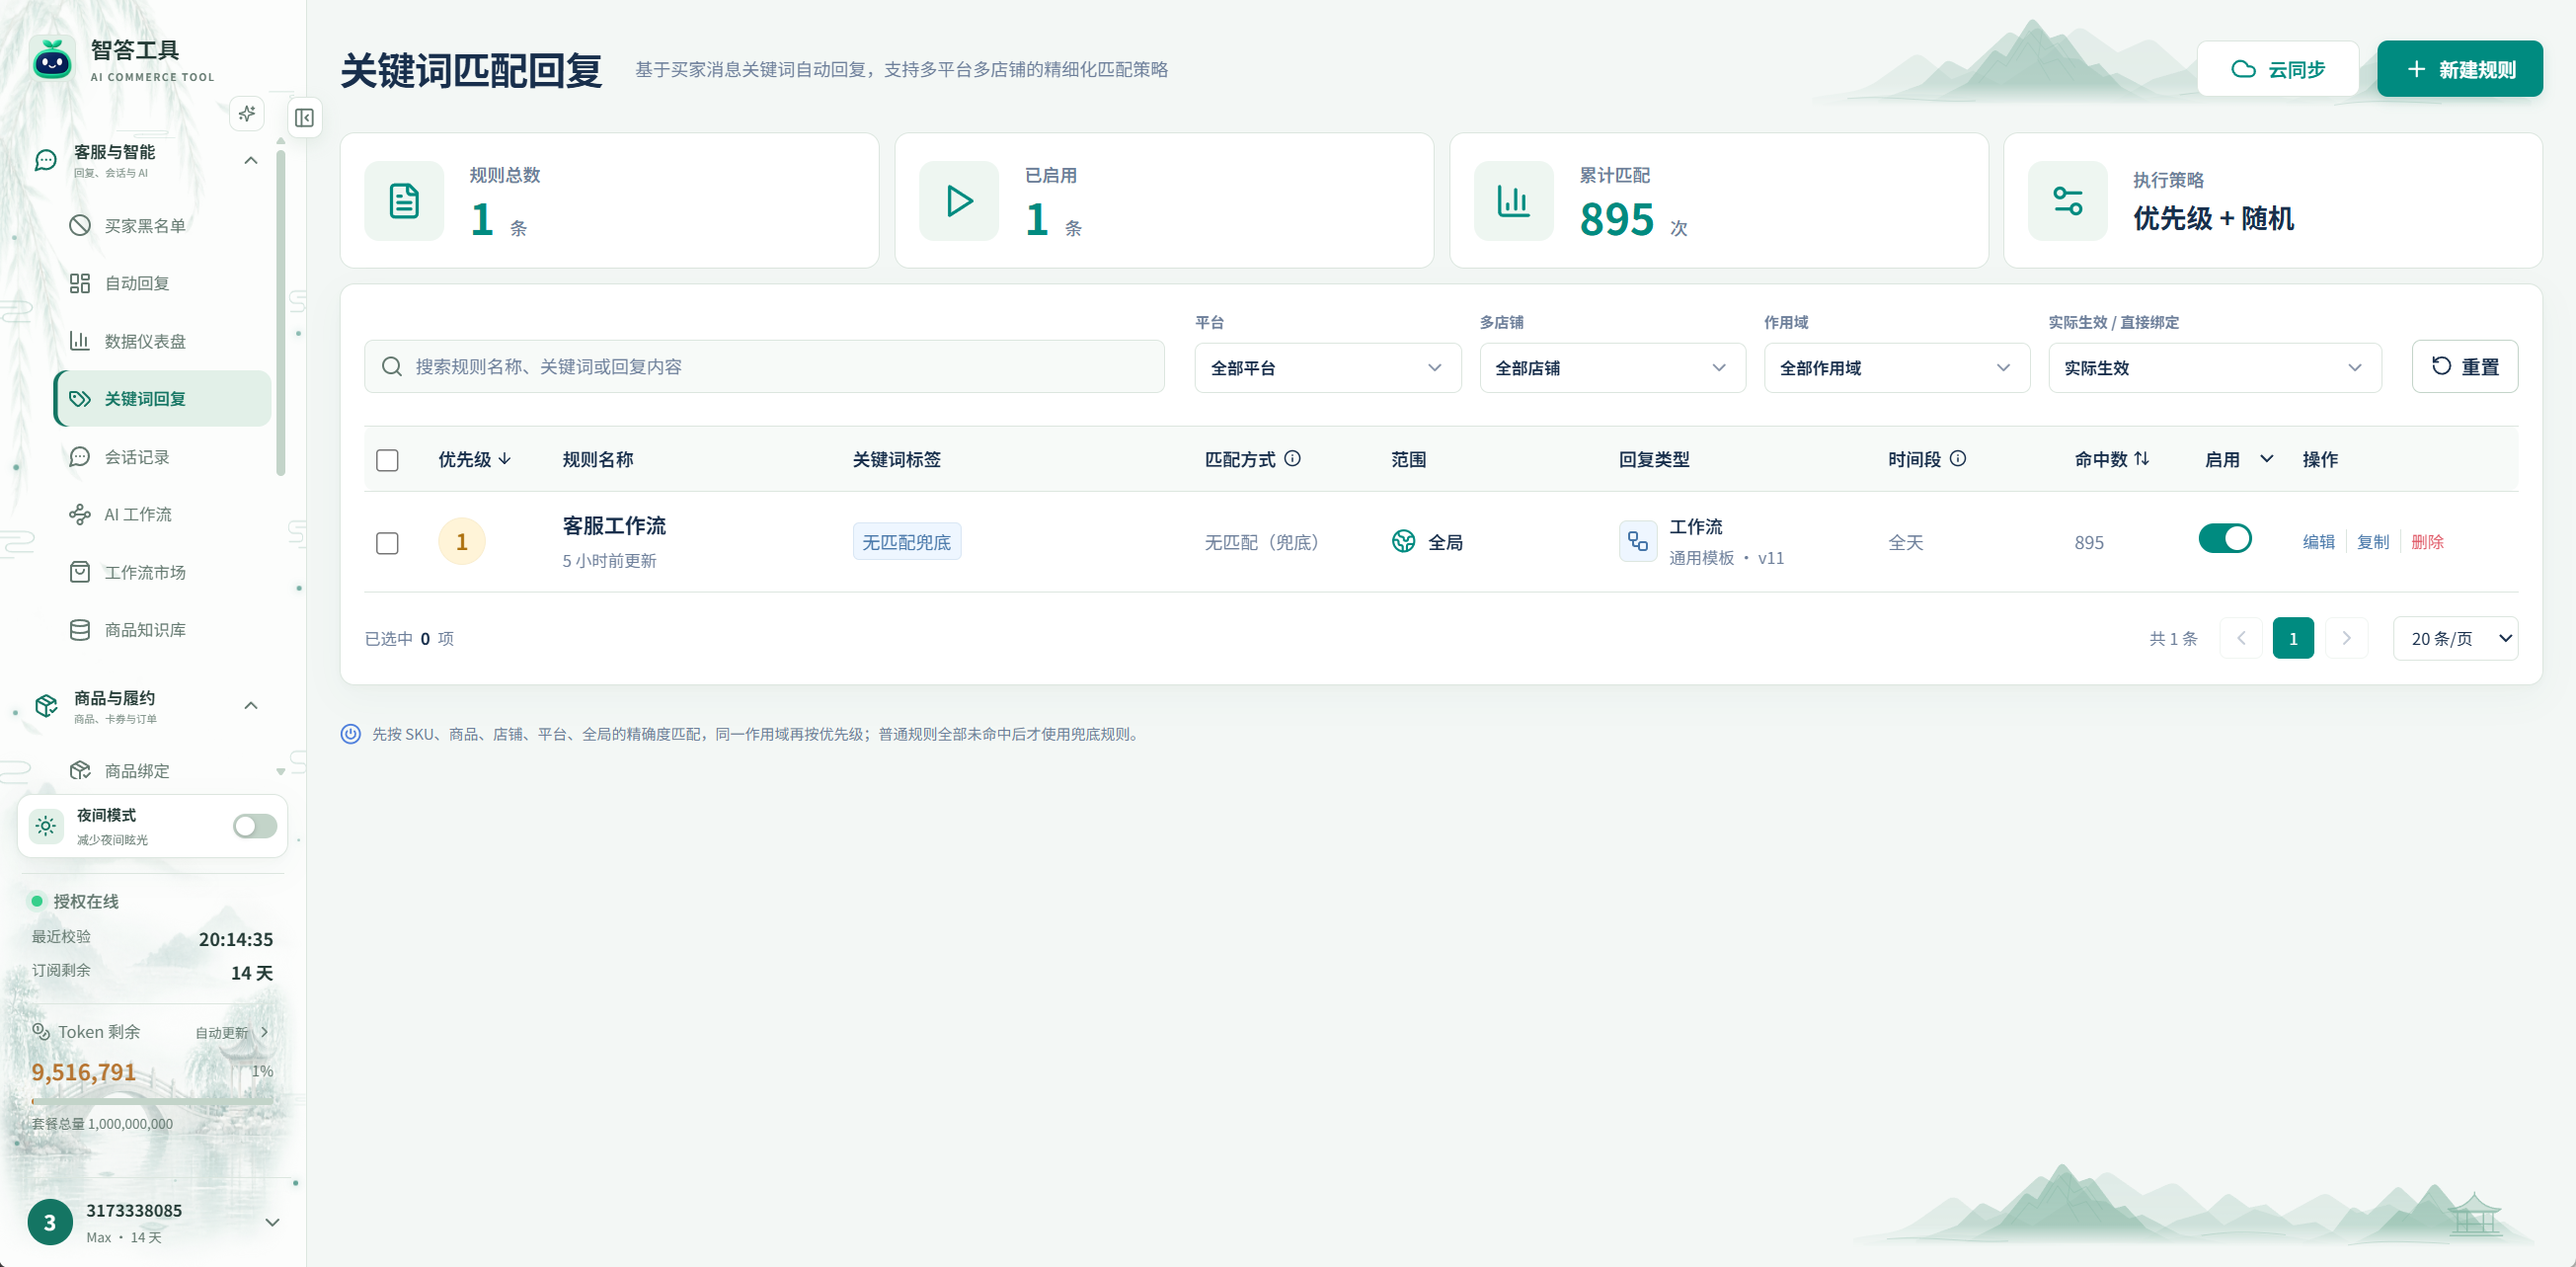Image resolution: width=2576 pixels, height=1267 pixels.
Task: Collapse the 客服与智能 section
Action: point(251,160)
